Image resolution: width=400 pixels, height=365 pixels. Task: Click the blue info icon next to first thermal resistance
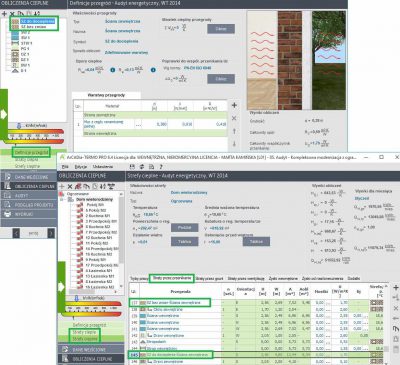pos(113,70)
